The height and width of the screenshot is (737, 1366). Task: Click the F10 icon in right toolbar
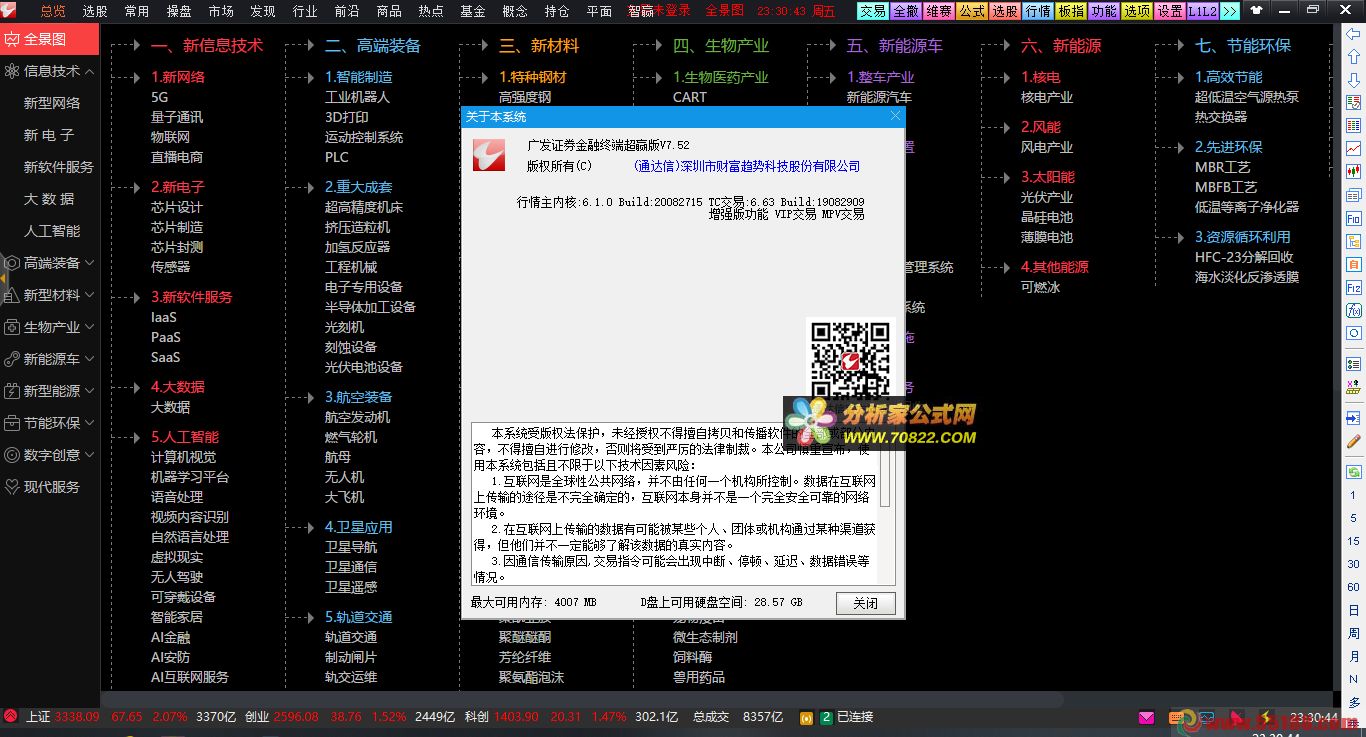tap(1353, 218)
